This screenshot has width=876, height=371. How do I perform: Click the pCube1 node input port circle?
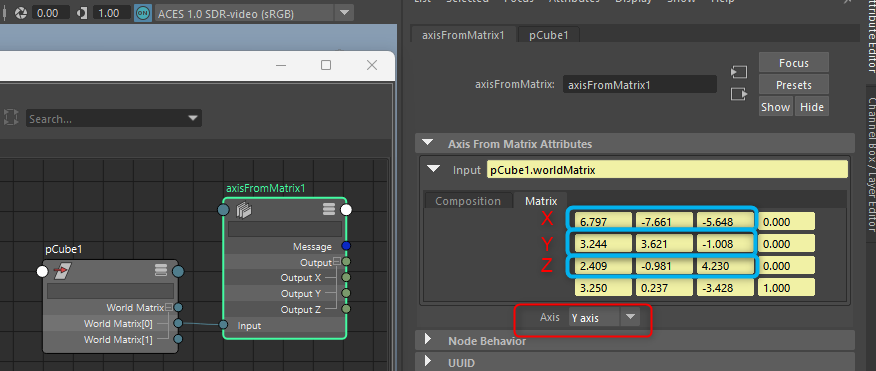[42, 272]
